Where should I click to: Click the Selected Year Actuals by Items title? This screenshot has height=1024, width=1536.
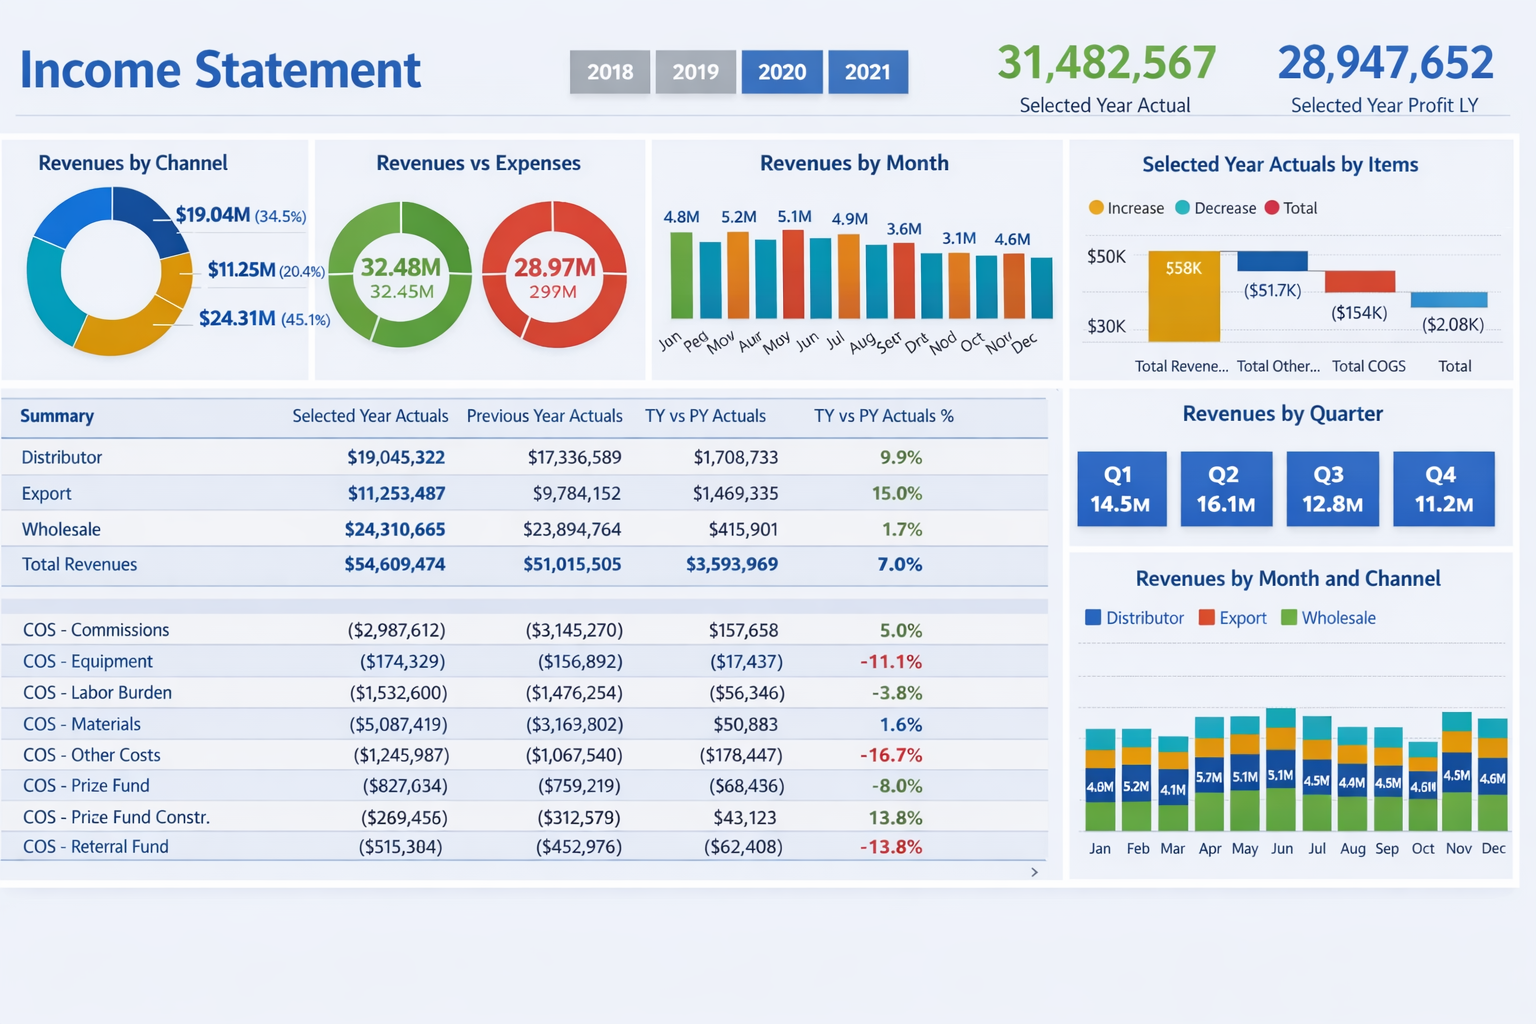pyautogui.click(x=1280, y=164)
